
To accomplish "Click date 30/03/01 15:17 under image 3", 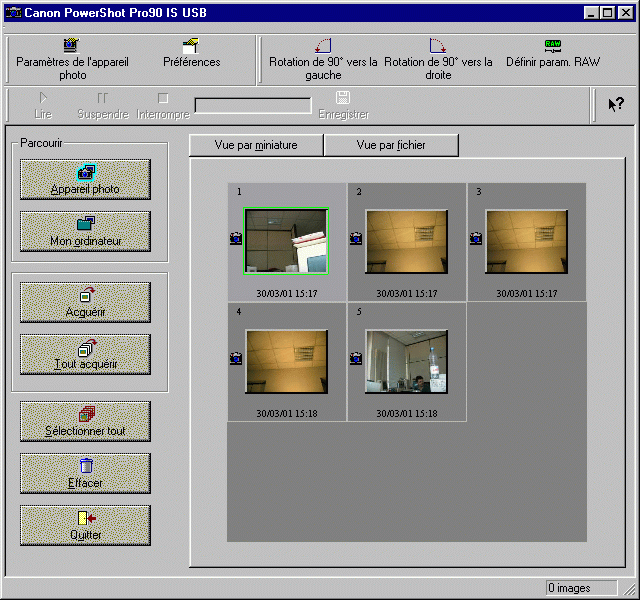I will pos(527,293).
